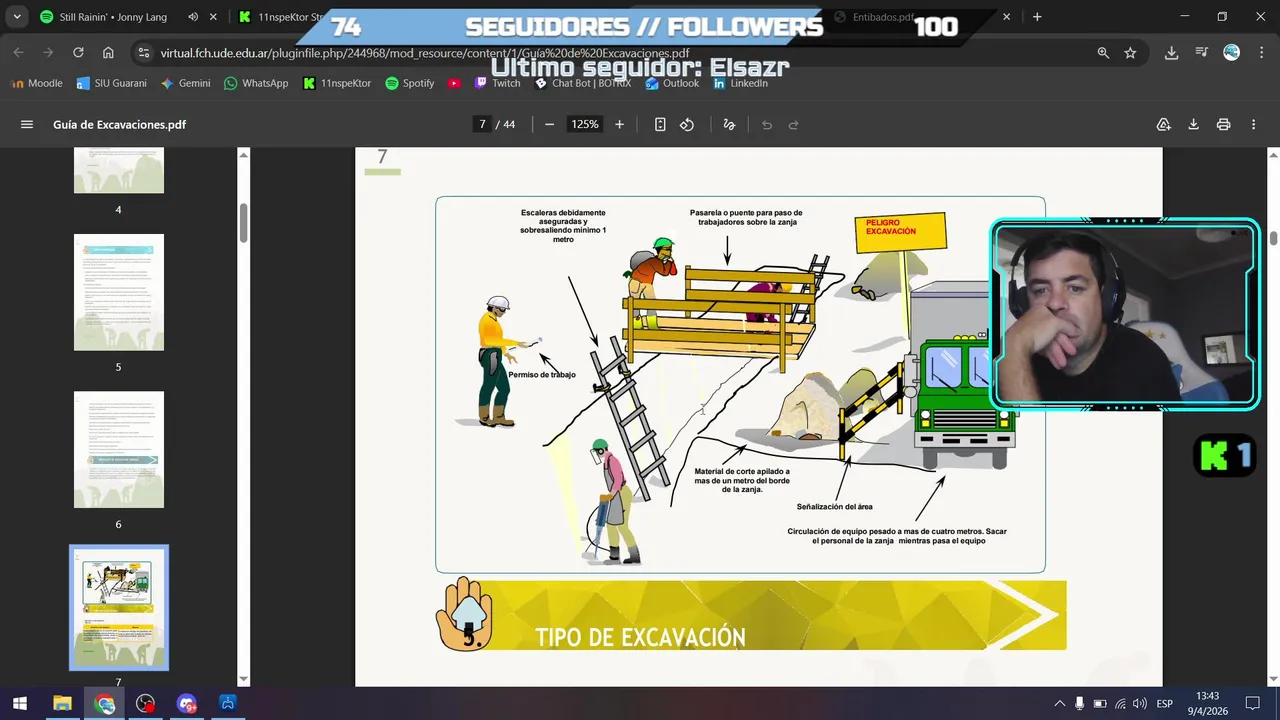Open the volume control in system tray
The width and height of the screenshot is (1280, 720).
pyautogui.click(x=1140, y=703)
